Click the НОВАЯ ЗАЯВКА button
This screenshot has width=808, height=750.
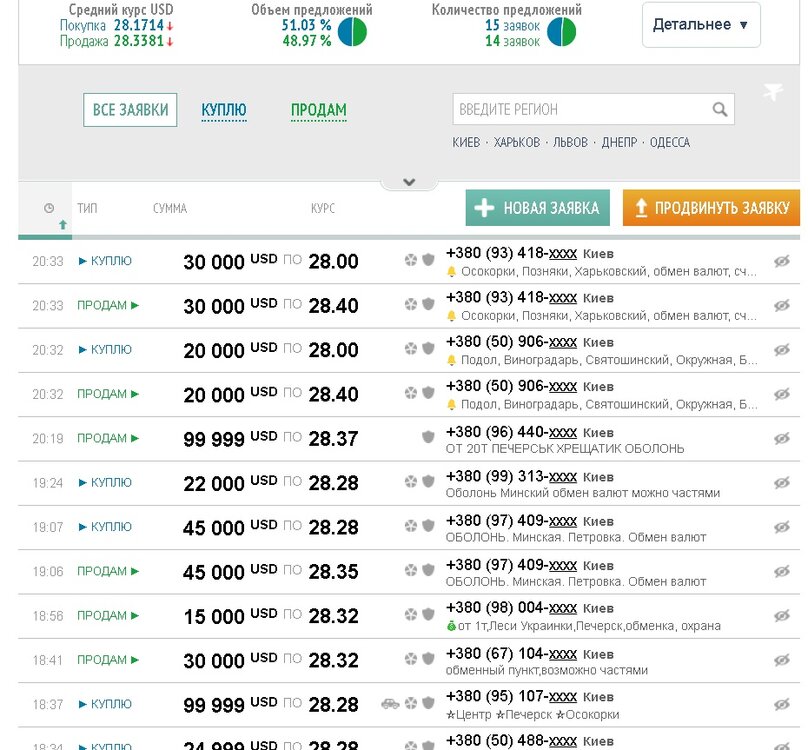[x=538, y=208]
